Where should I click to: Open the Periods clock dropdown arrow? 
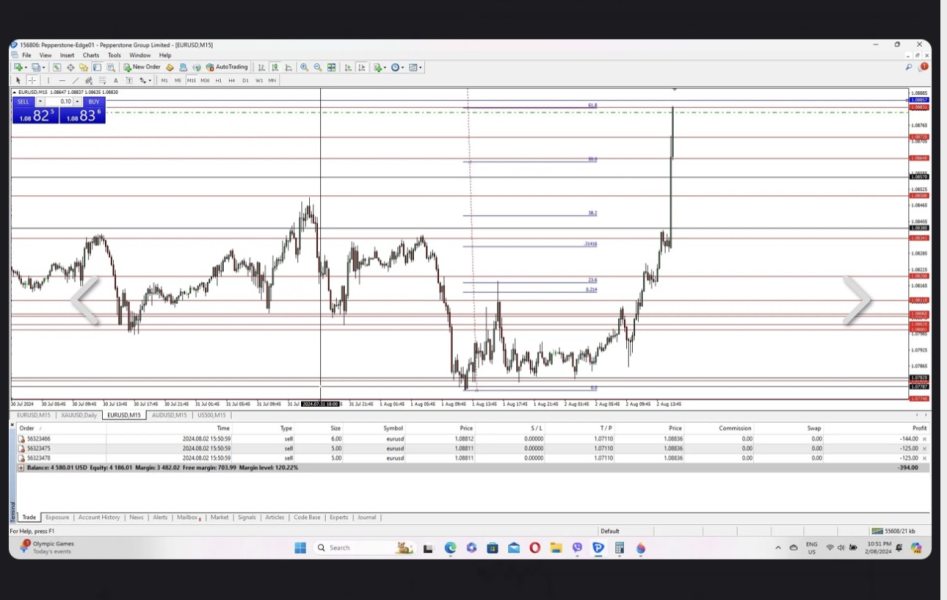[403, 68]
